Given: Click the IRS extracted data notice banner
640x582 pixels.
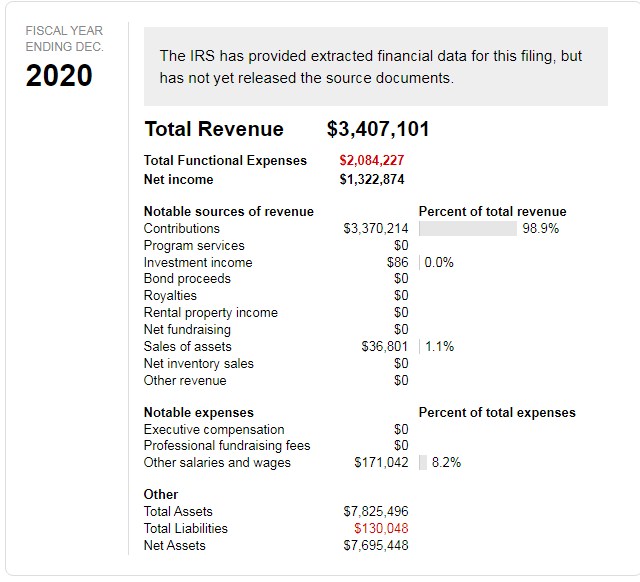Looking at the screenshot, I should [x=375, y=67].
